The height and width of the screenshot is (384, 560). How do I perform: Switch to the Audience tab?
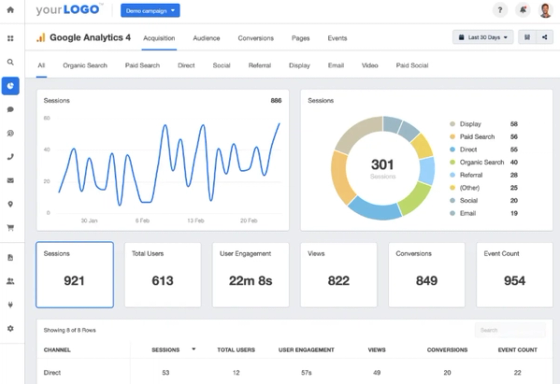pos(206,38)
